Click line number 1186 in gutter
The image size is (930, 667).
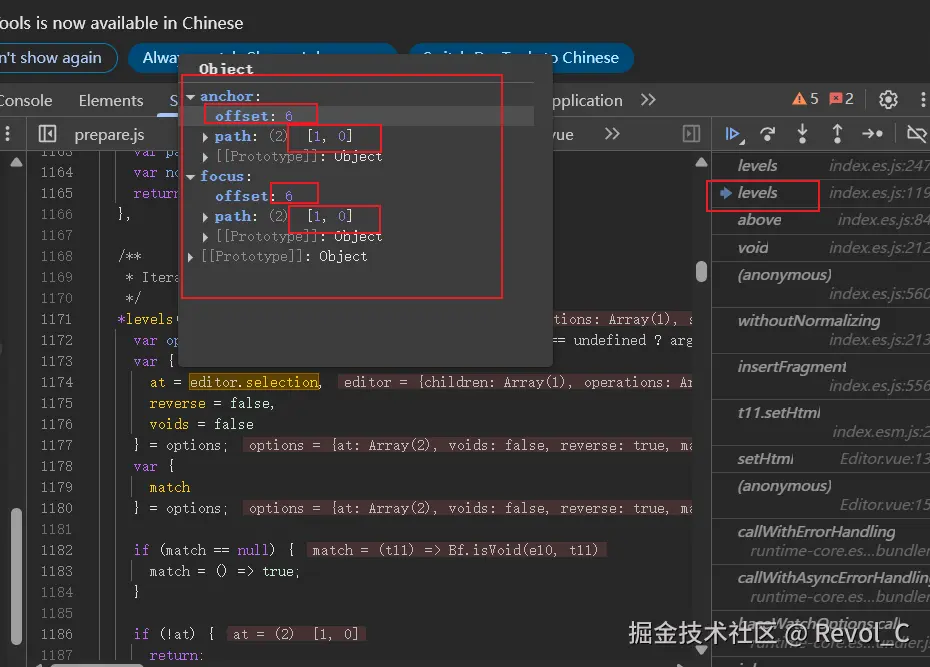tap(56, 634)
